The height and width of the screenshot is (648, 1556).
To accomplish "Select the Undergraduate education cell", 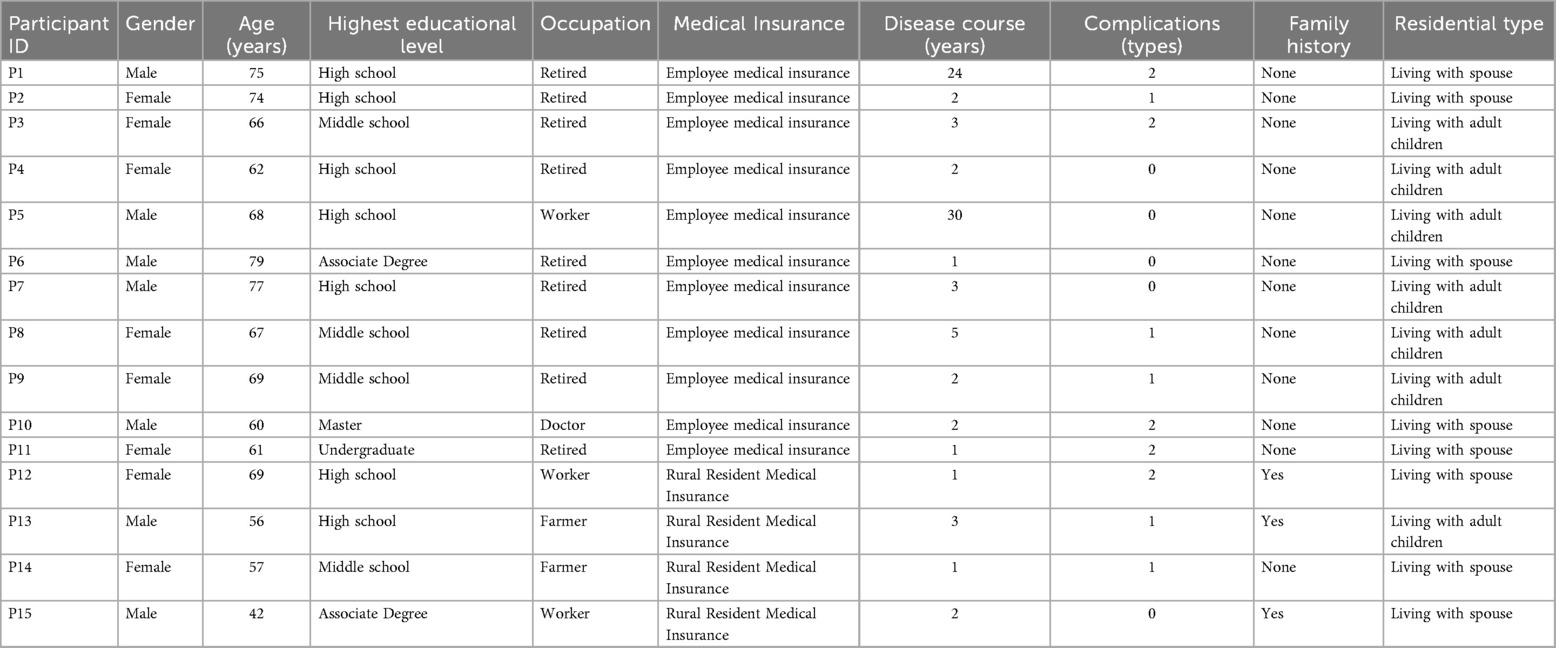I will pos(366,450).
